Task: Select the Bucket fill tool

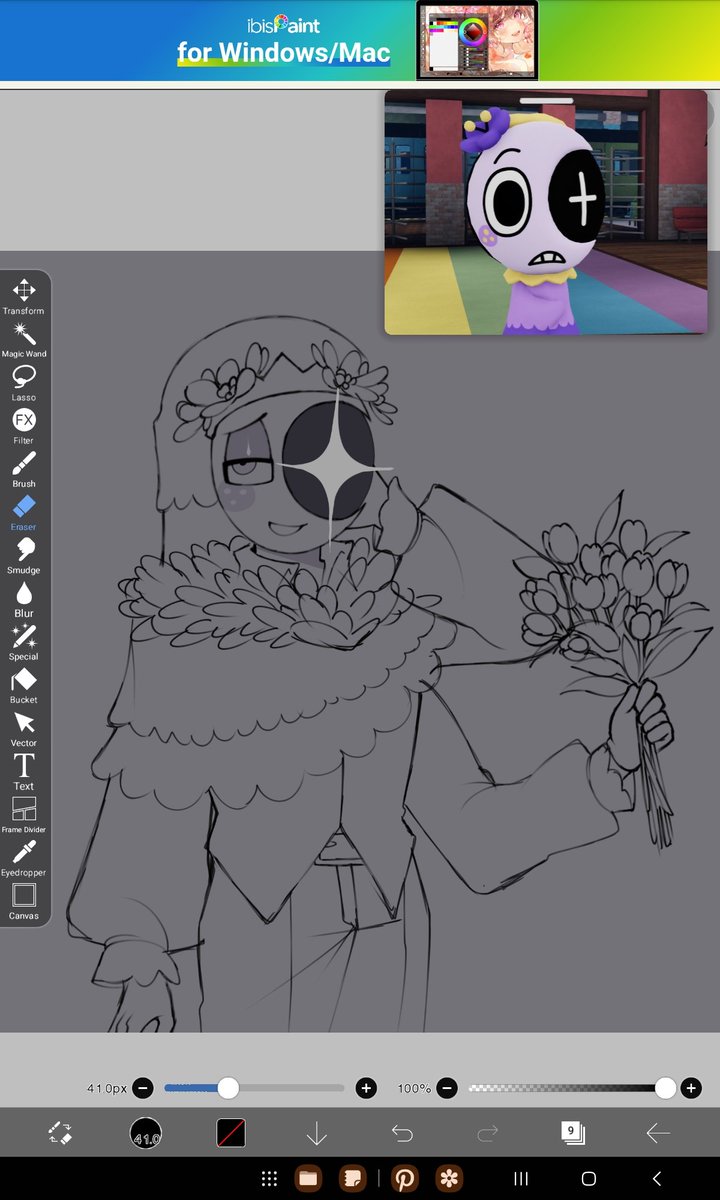Action: (23, 686)
